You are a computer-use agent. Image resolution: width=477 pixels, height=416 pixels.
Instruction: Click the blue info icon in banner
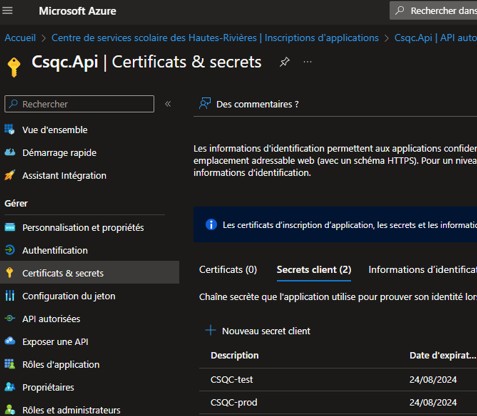211,224
